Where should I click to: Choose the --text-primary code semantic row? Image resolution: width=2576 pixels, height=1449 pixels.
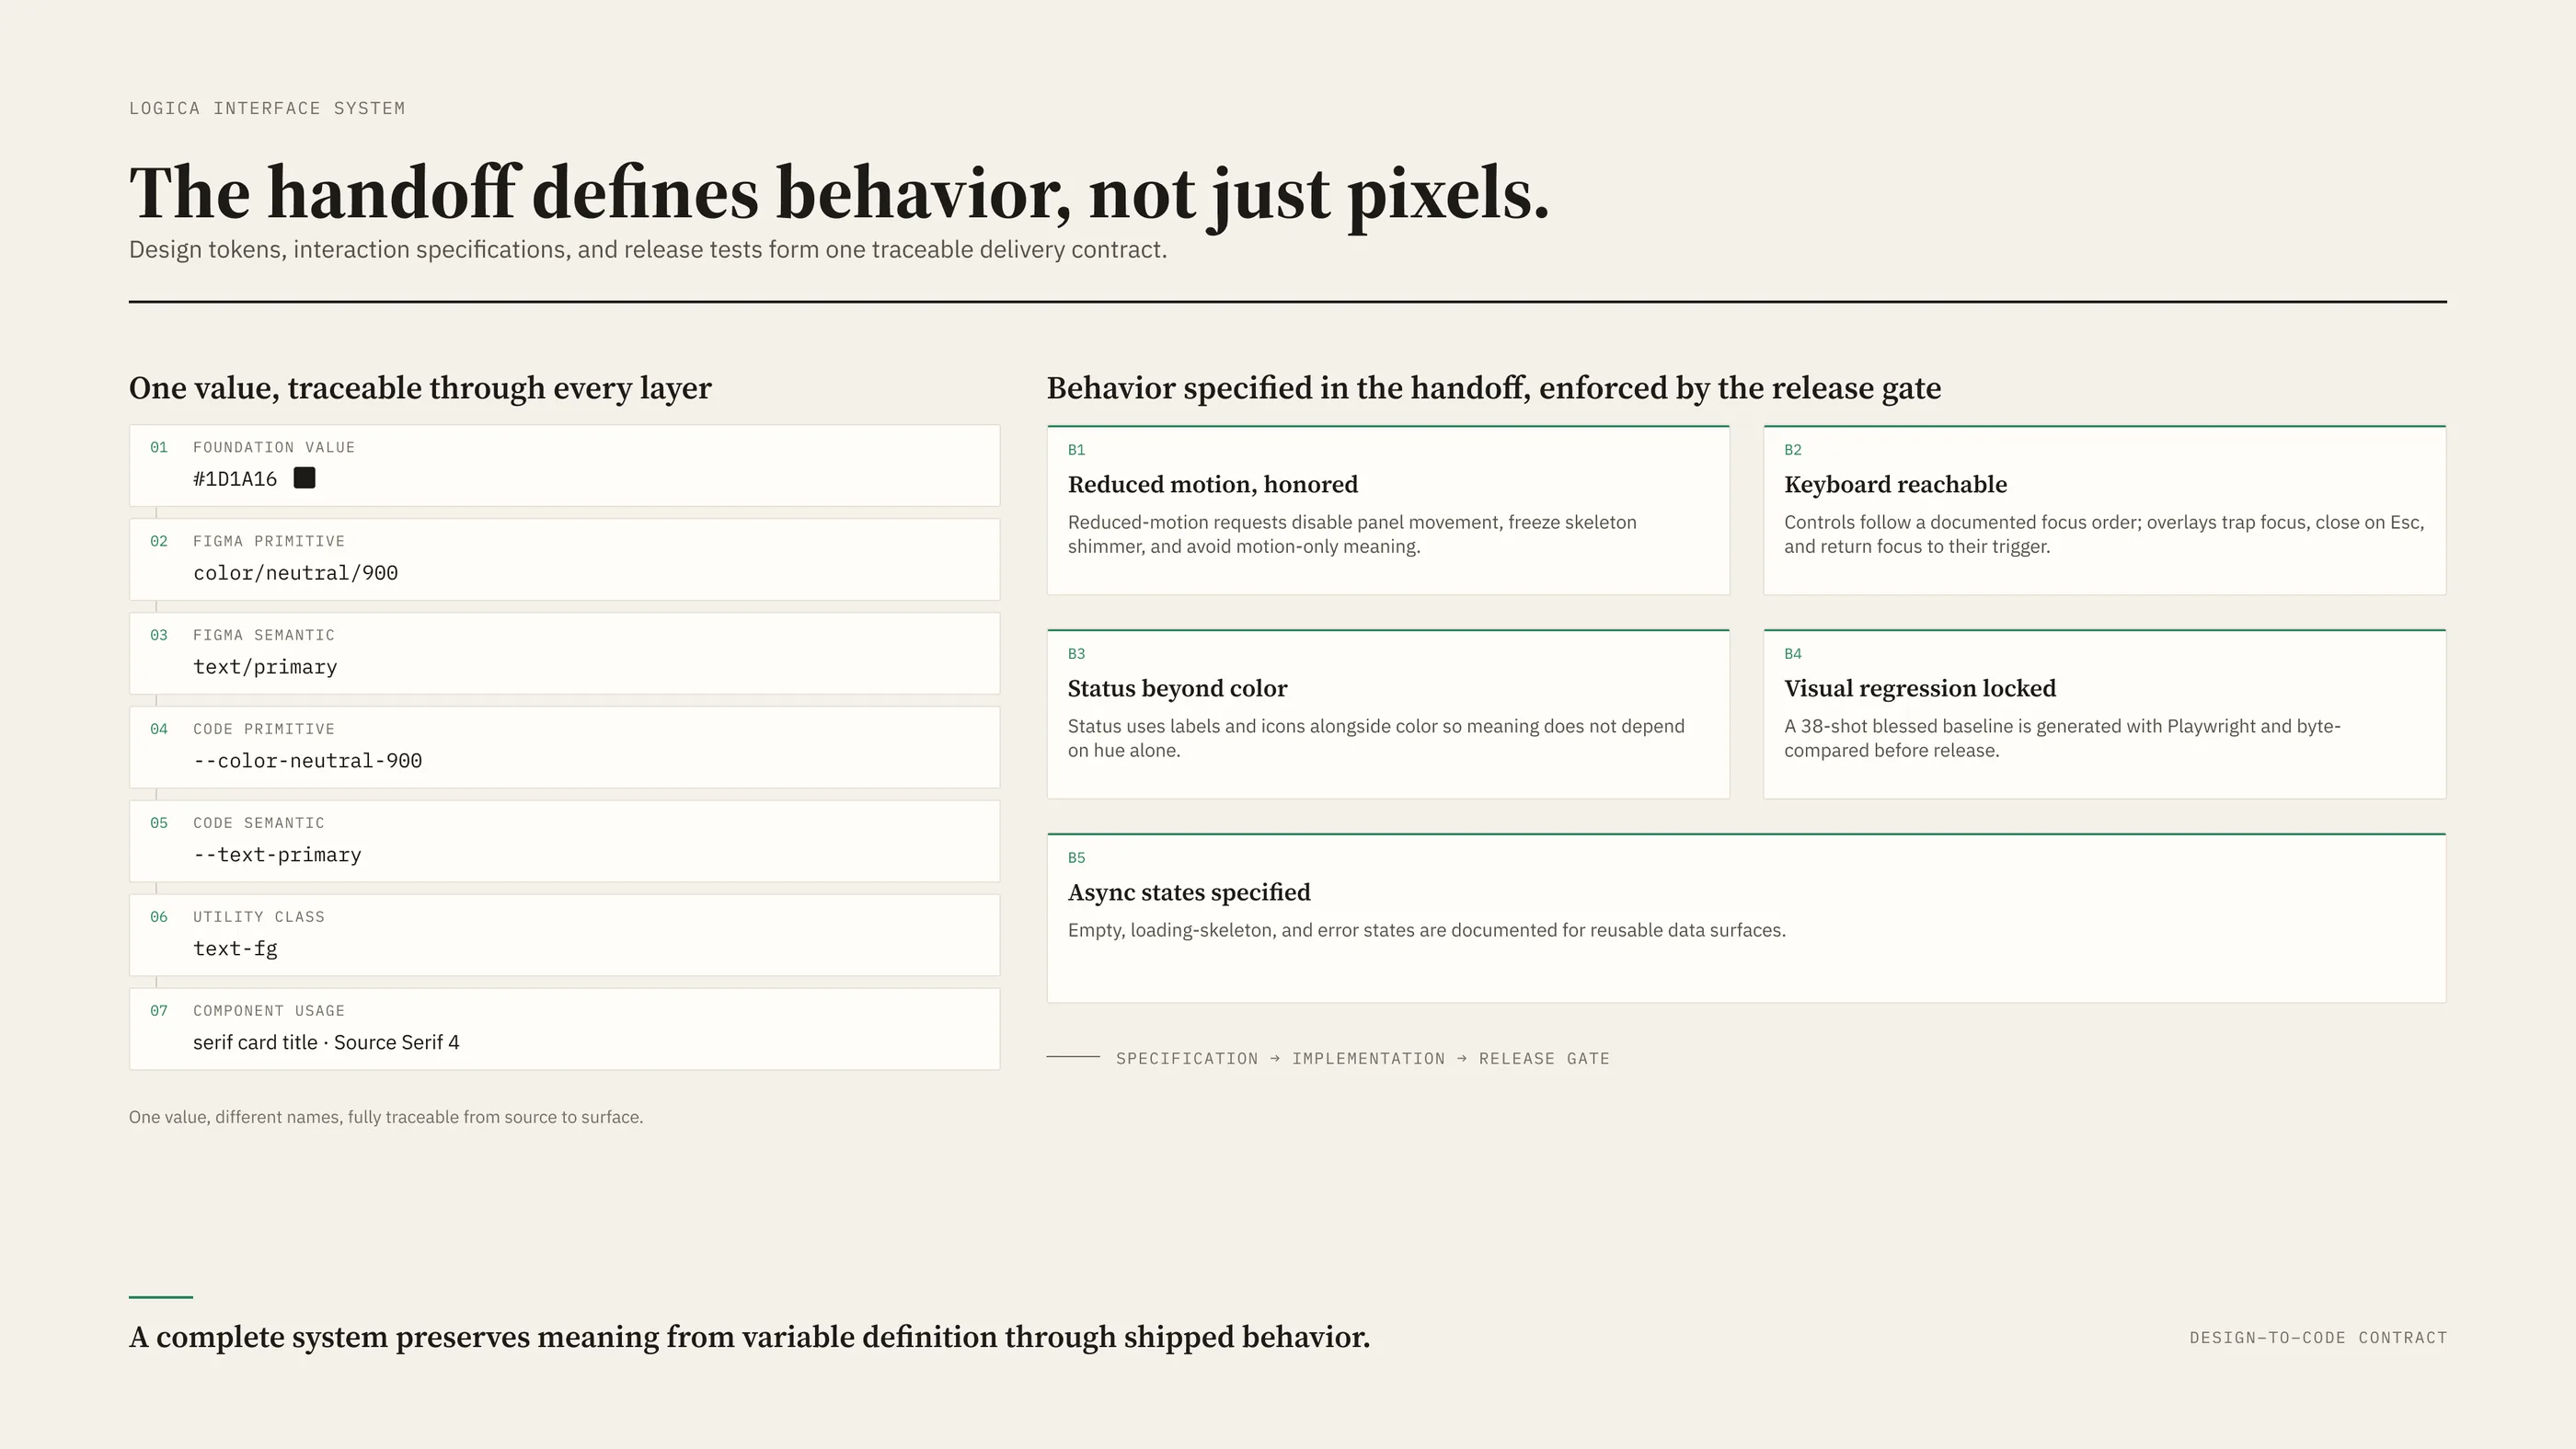(x=564, y=842)
